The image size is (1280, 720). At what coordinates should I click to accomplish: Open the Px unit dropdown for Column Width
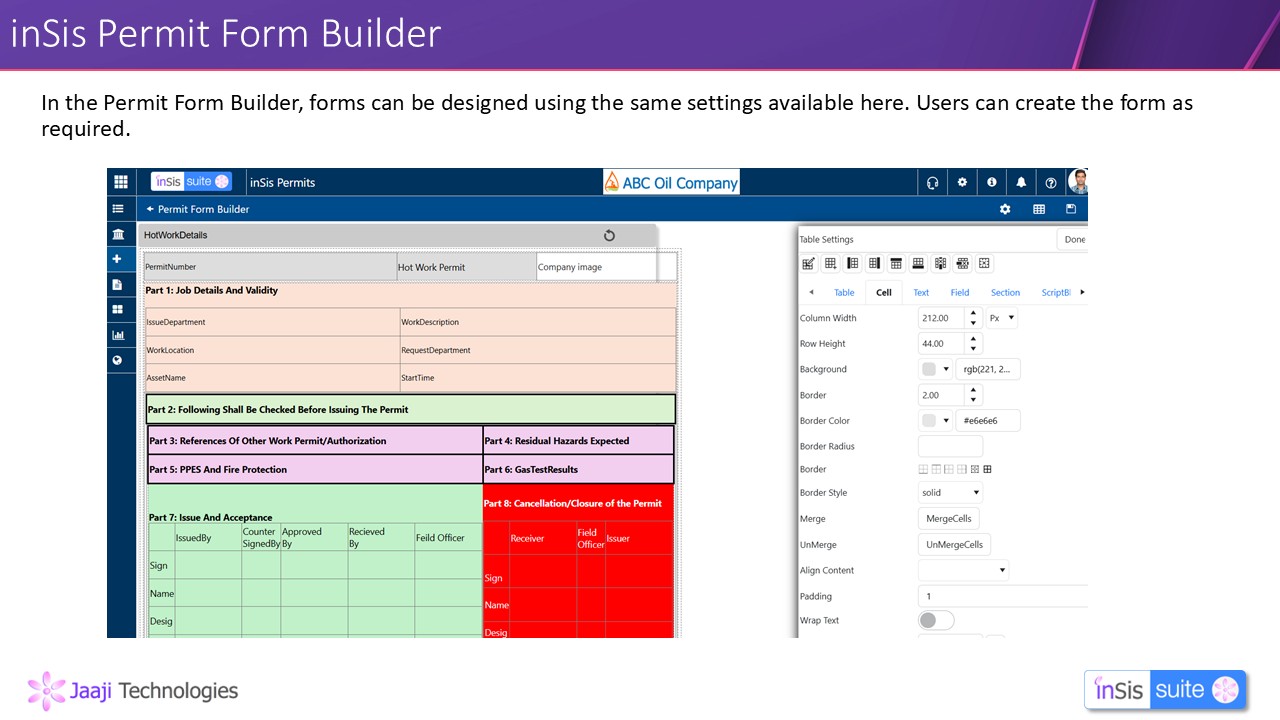1001,318
